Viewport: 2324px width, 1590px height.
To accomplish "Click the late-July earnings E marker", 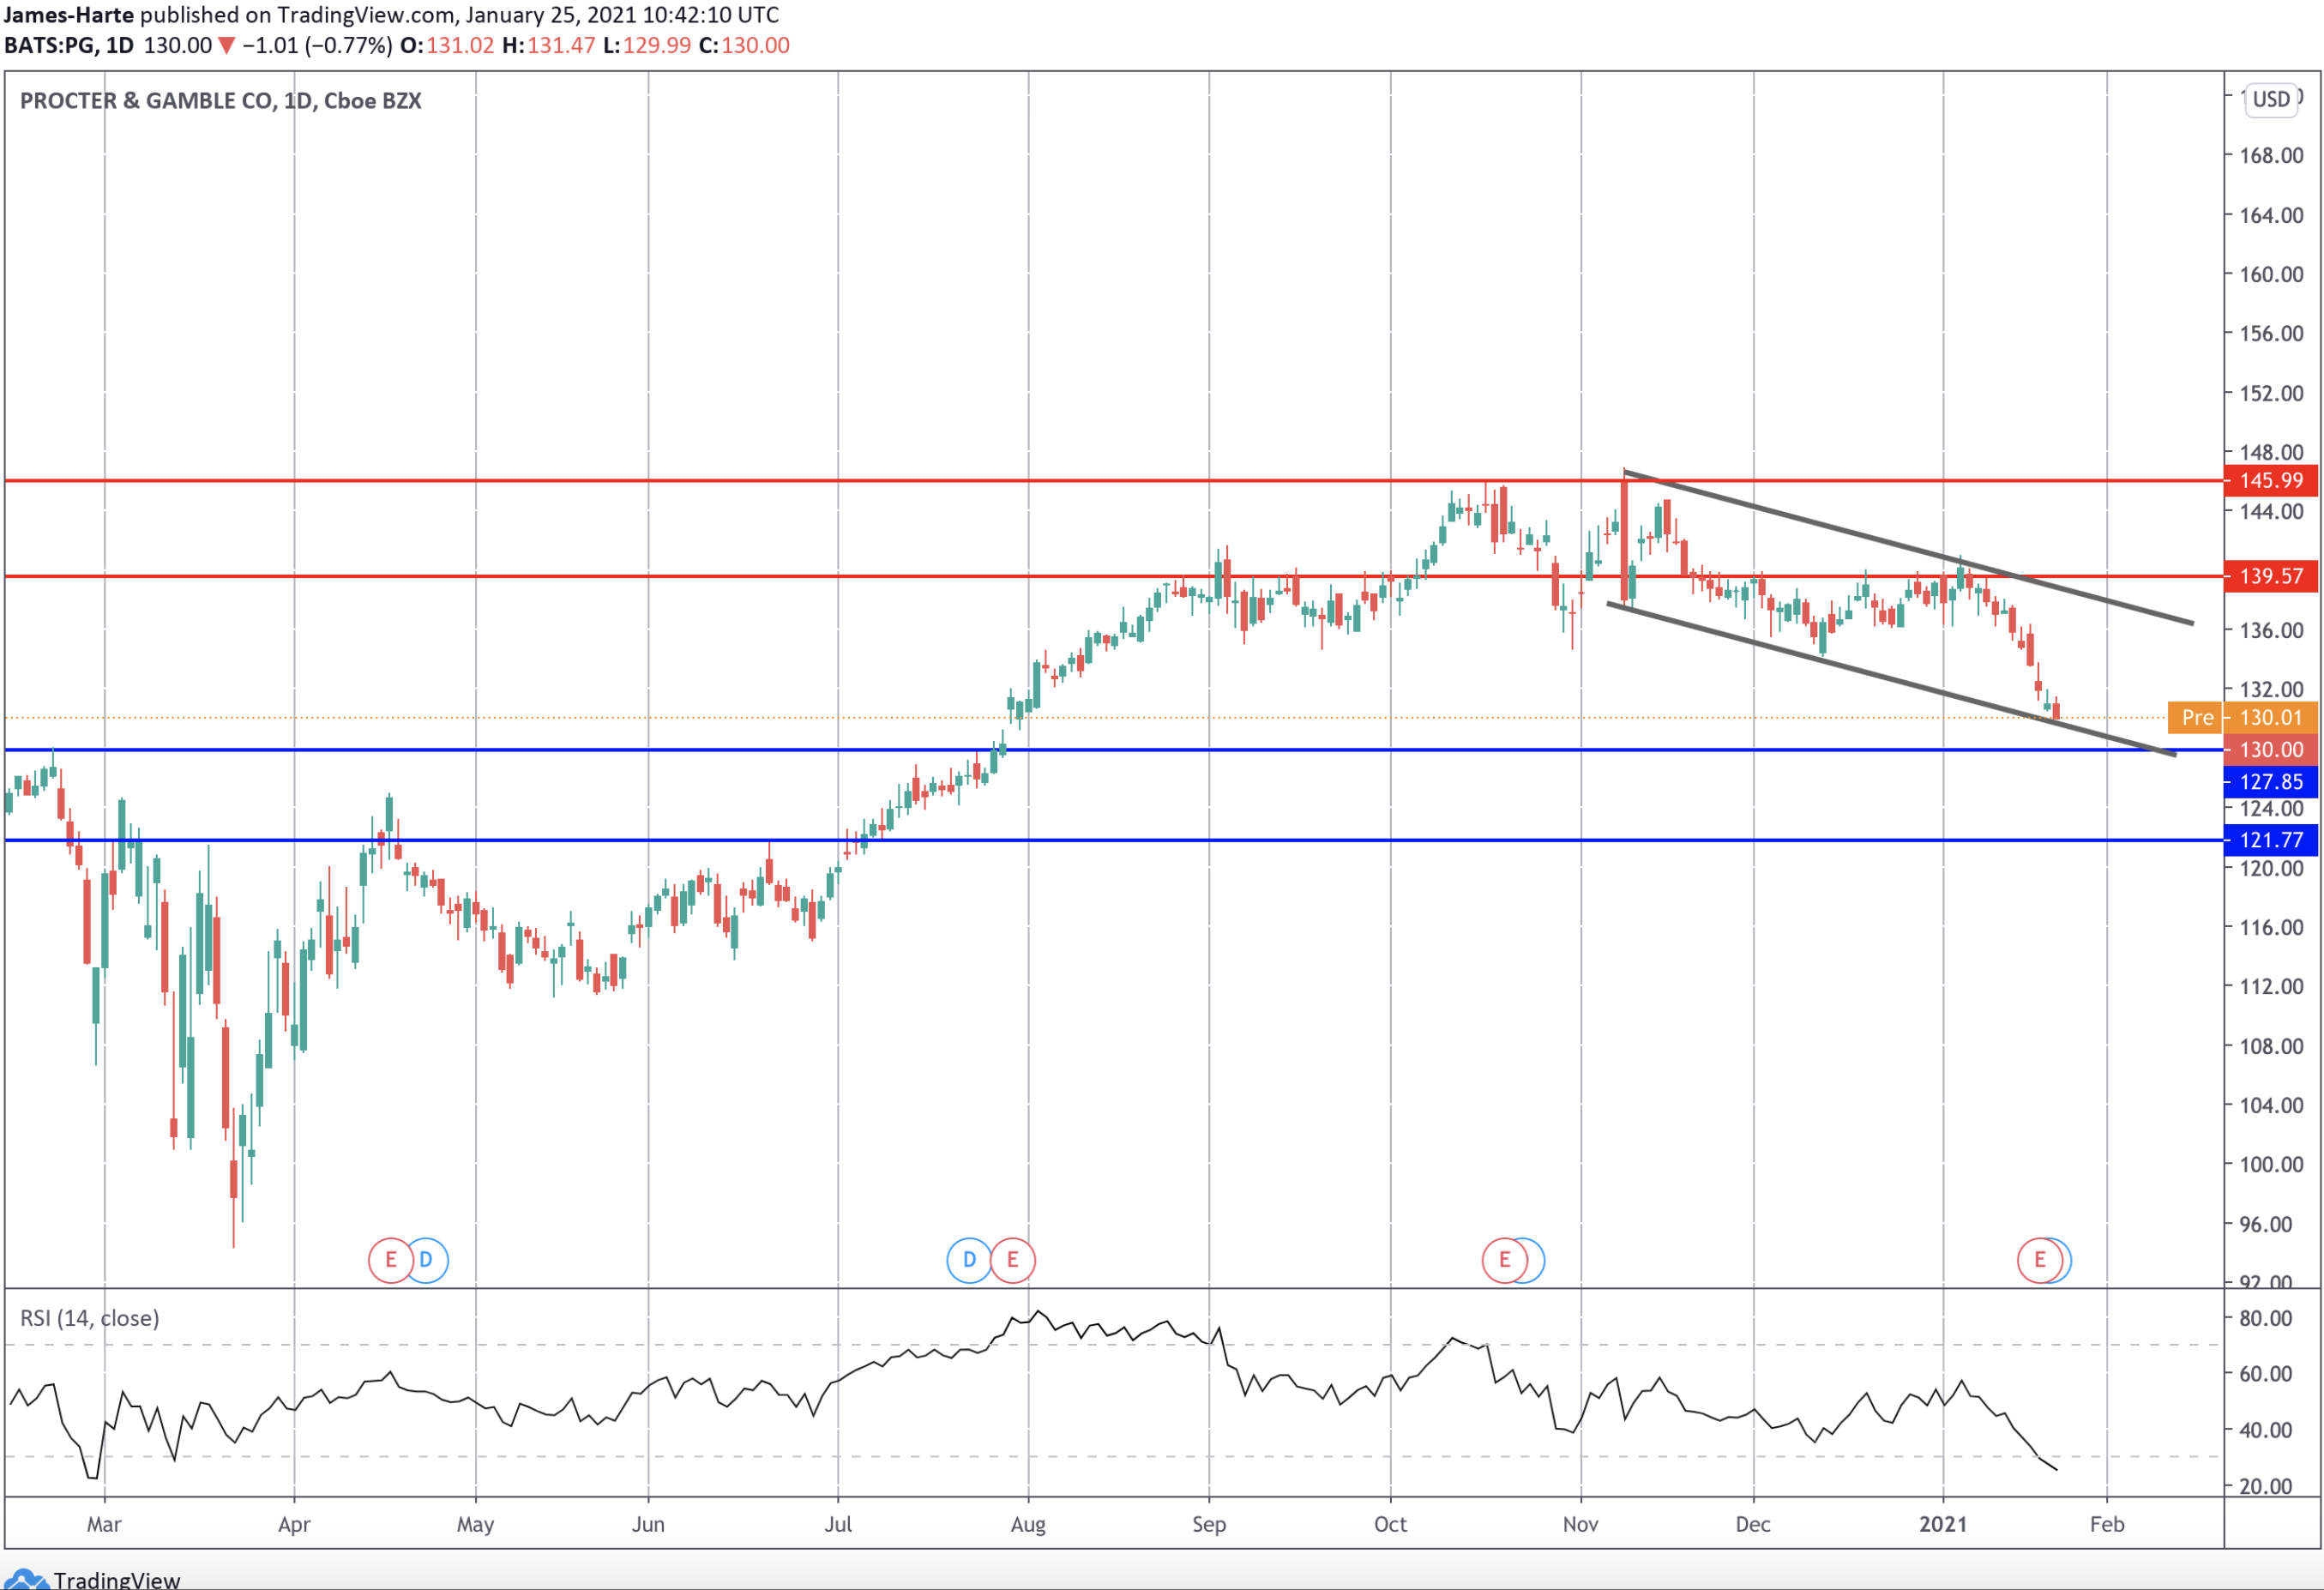I will click(x=1013, y=1259).
